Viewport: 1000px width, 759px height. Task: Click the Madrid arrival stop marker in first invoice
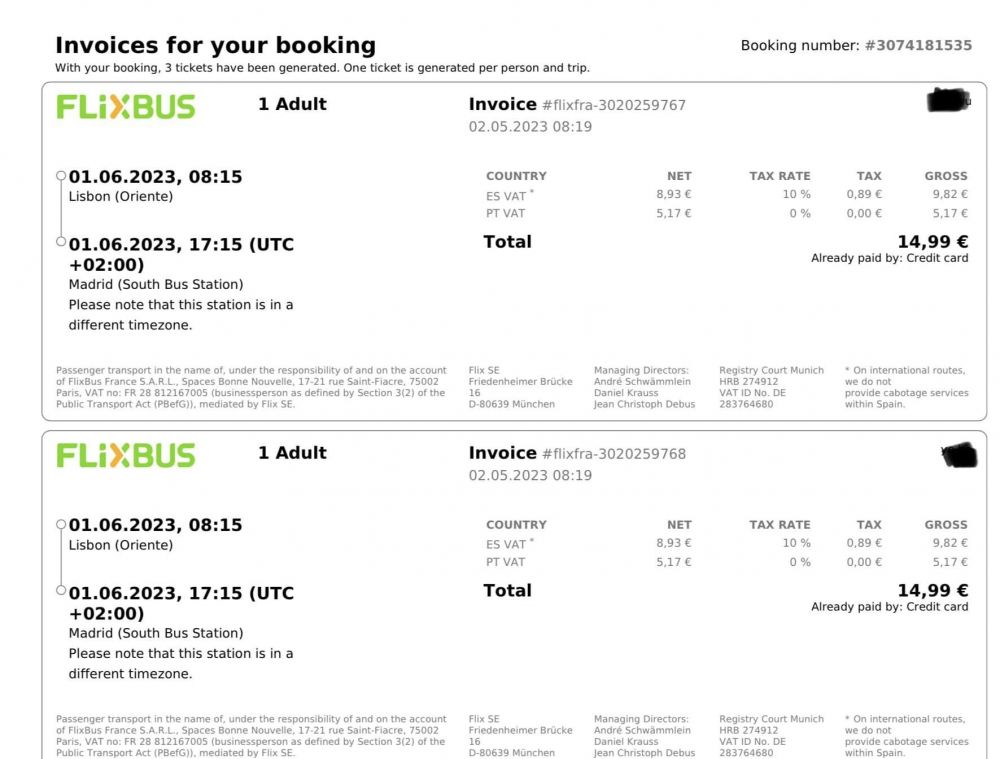click(x=61, y=242)
